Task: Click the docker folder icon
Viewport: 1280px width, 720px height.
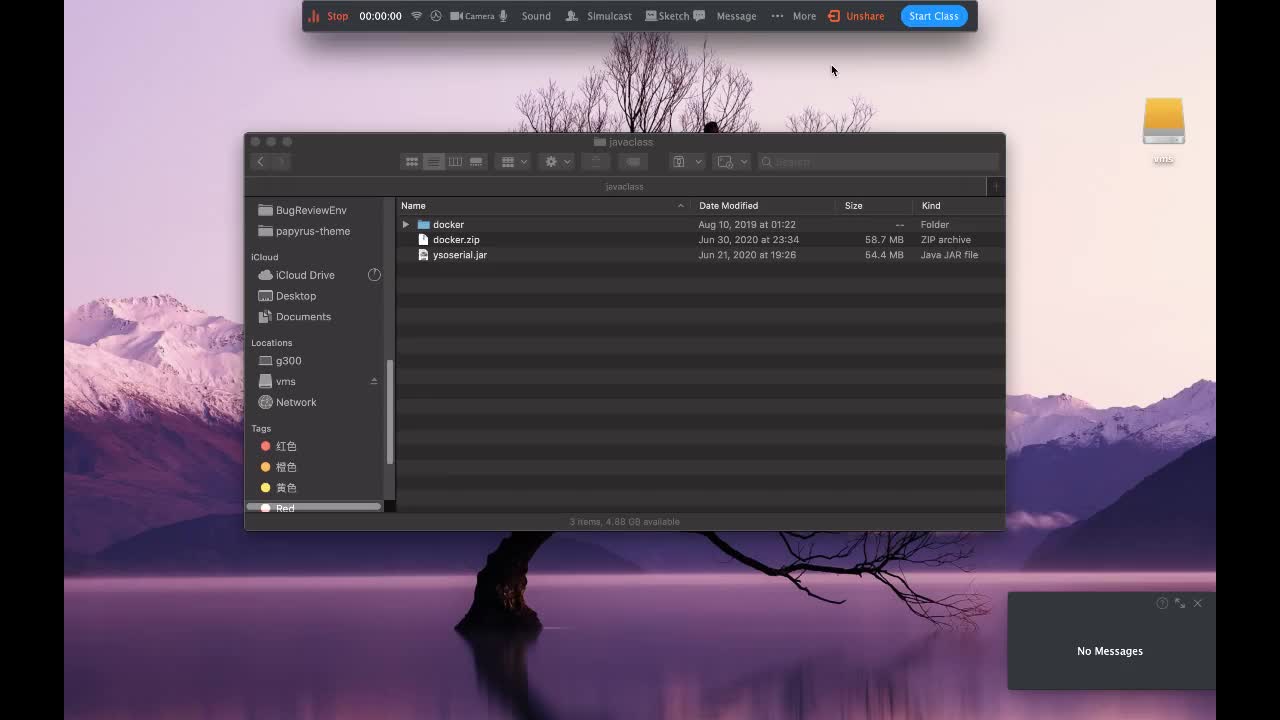Action: (x=423, y=225)
